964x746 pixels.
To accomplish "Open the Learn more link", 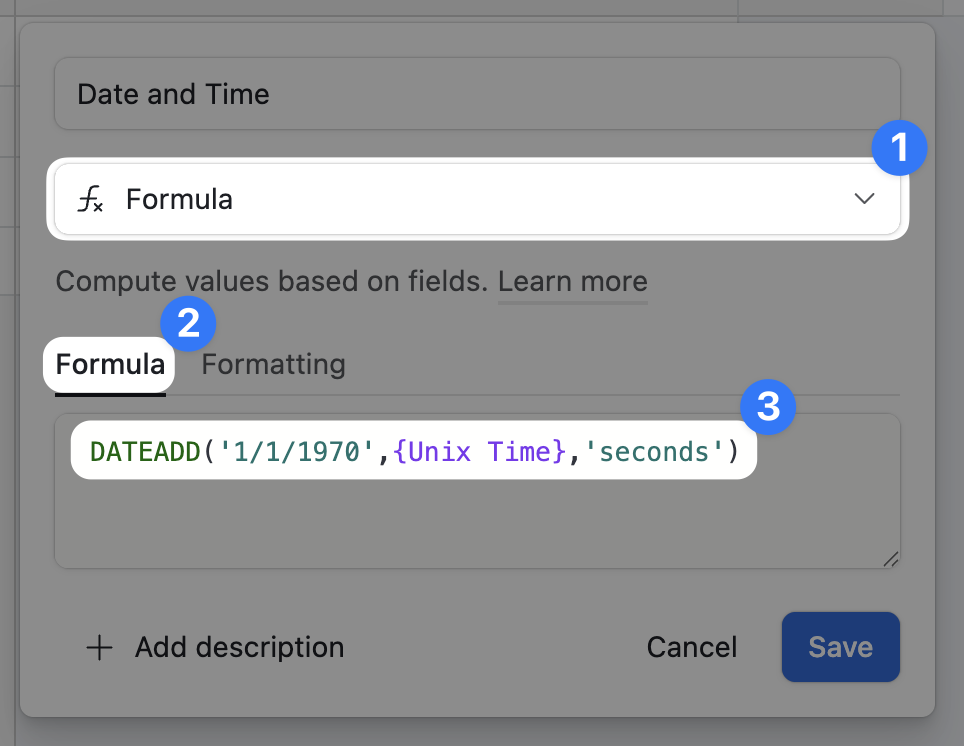I will tap(572, 281).
